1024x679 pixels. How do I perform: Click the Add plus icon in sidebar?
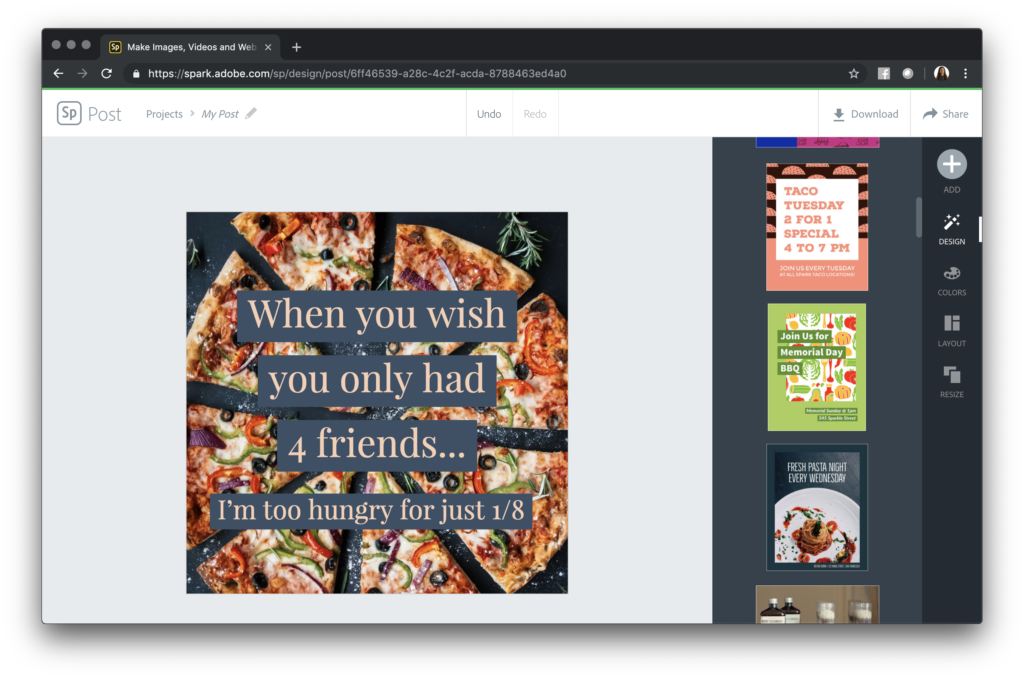coord(951,165)
